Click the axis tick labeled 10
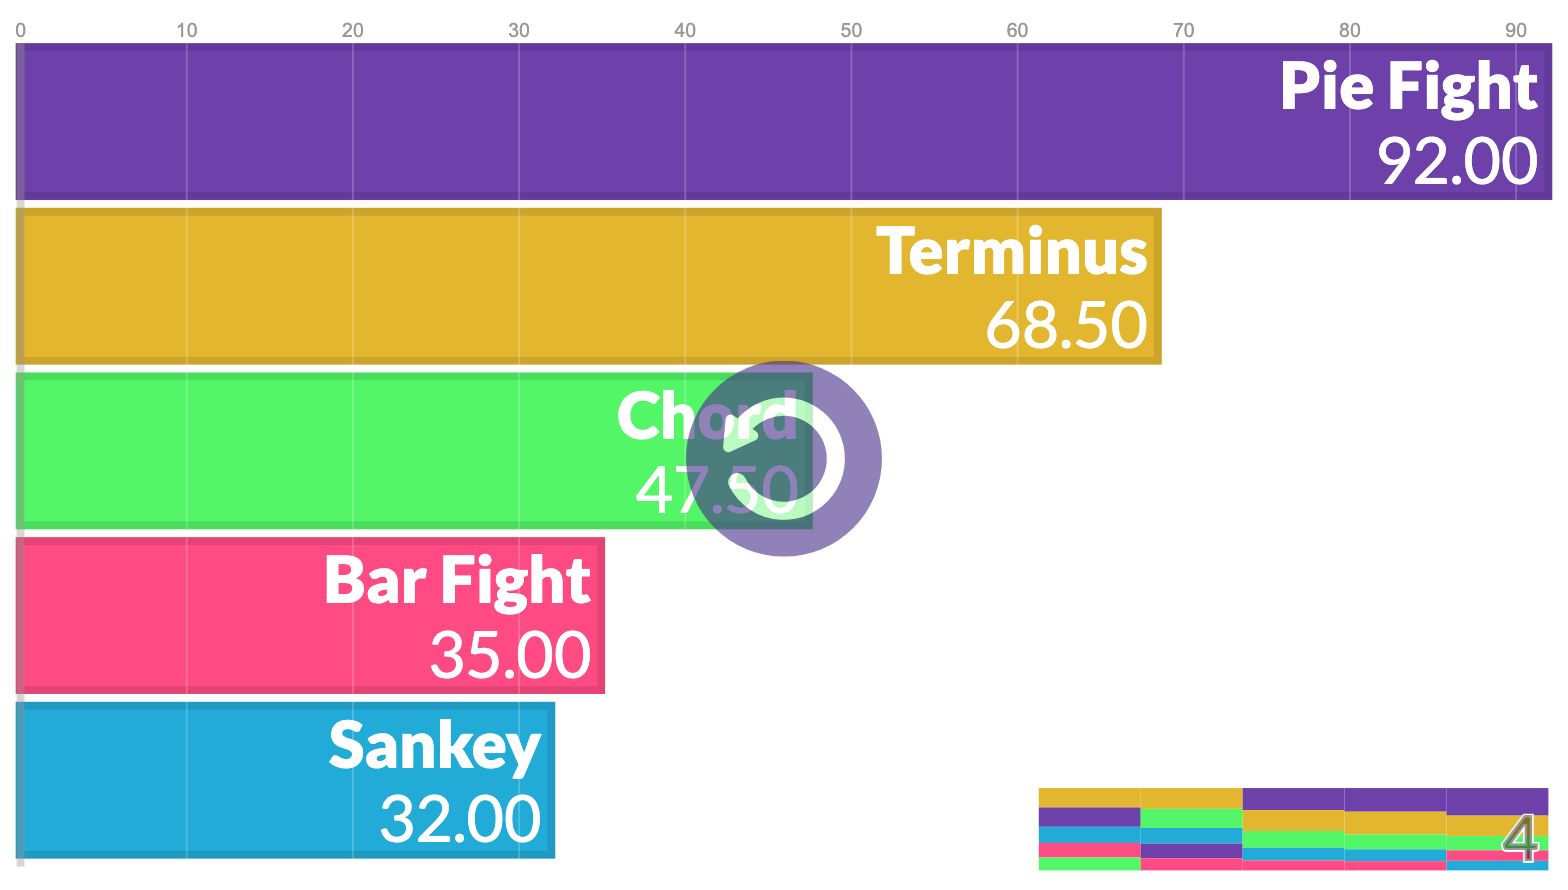This screenshot has width=1568, height=890. point(187,30)
